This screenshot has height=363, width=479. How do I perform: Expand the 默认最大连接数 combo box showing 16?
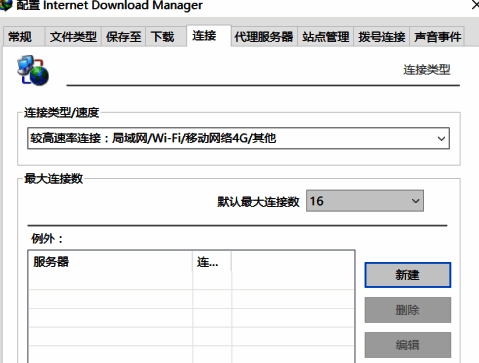tap(365, 201)
